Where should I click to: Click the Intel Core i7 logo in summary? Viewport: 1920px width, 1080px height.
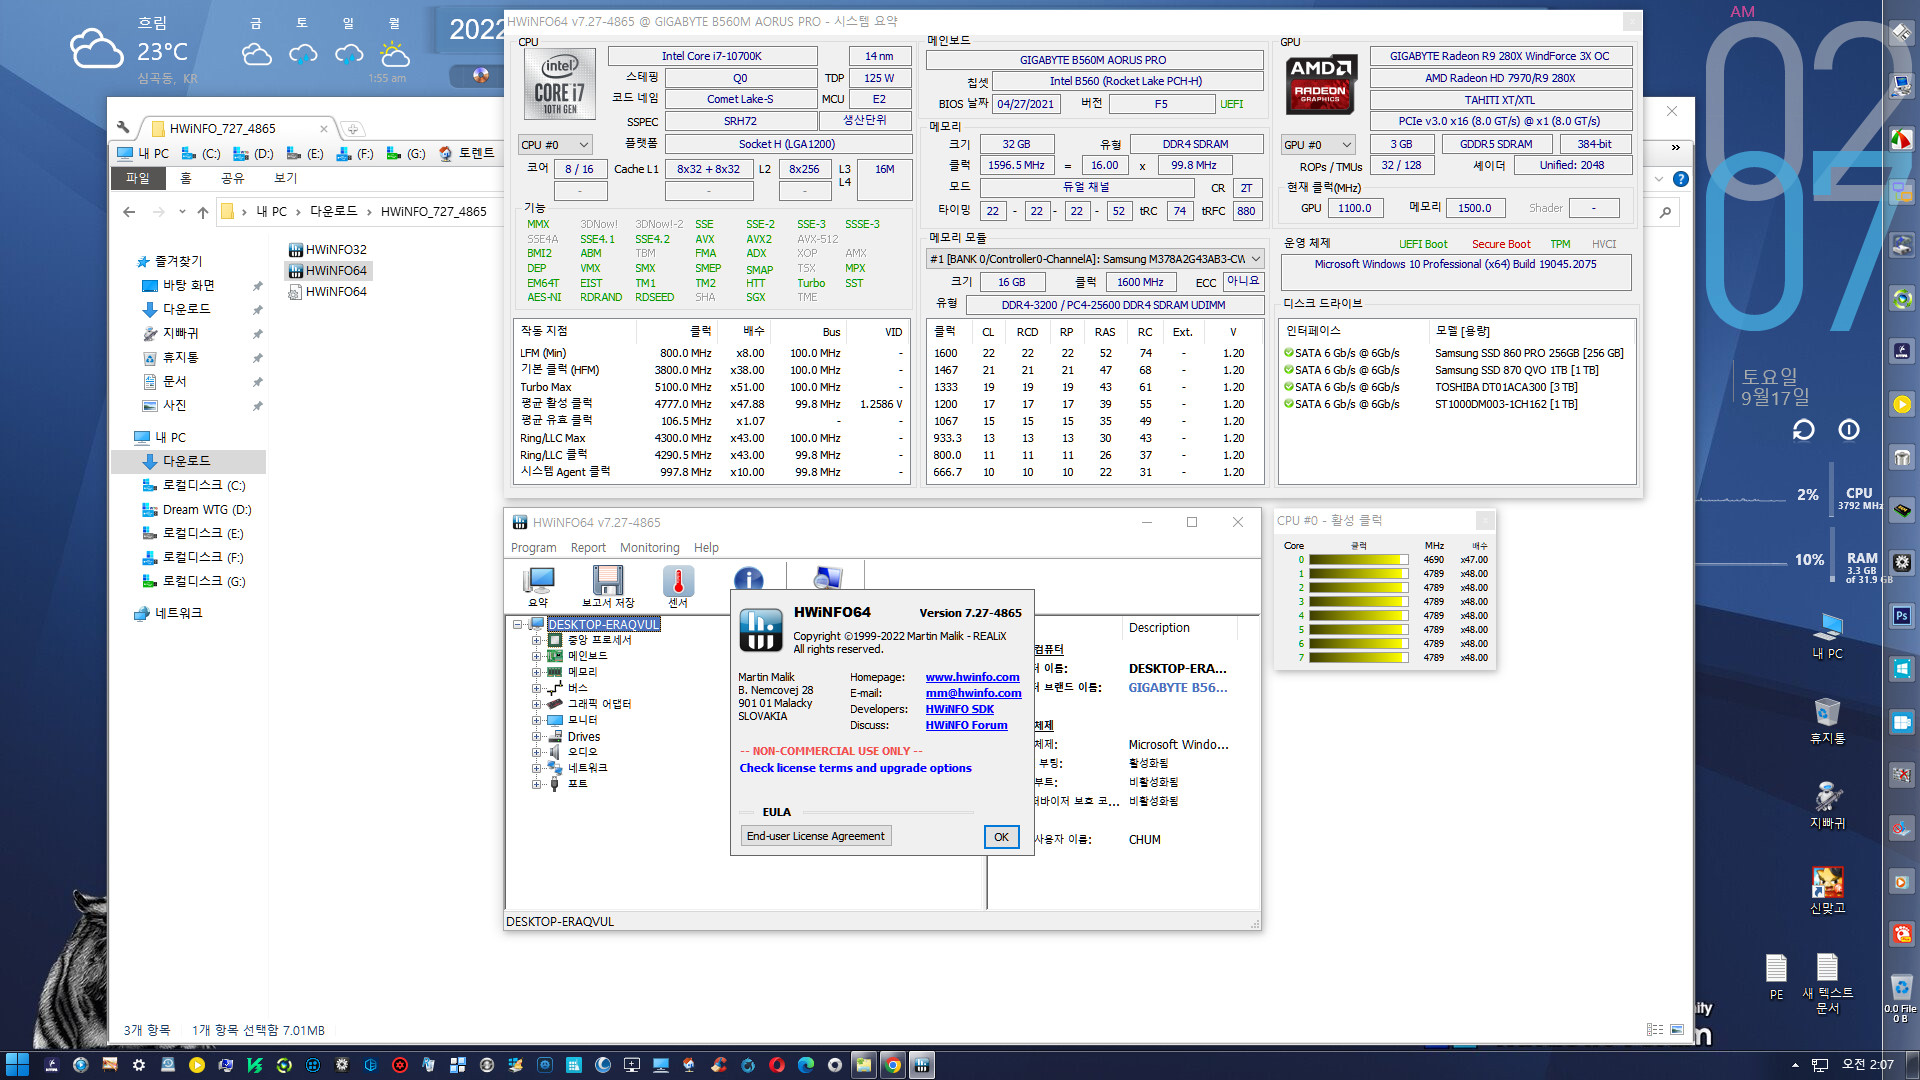pos(560,84)
